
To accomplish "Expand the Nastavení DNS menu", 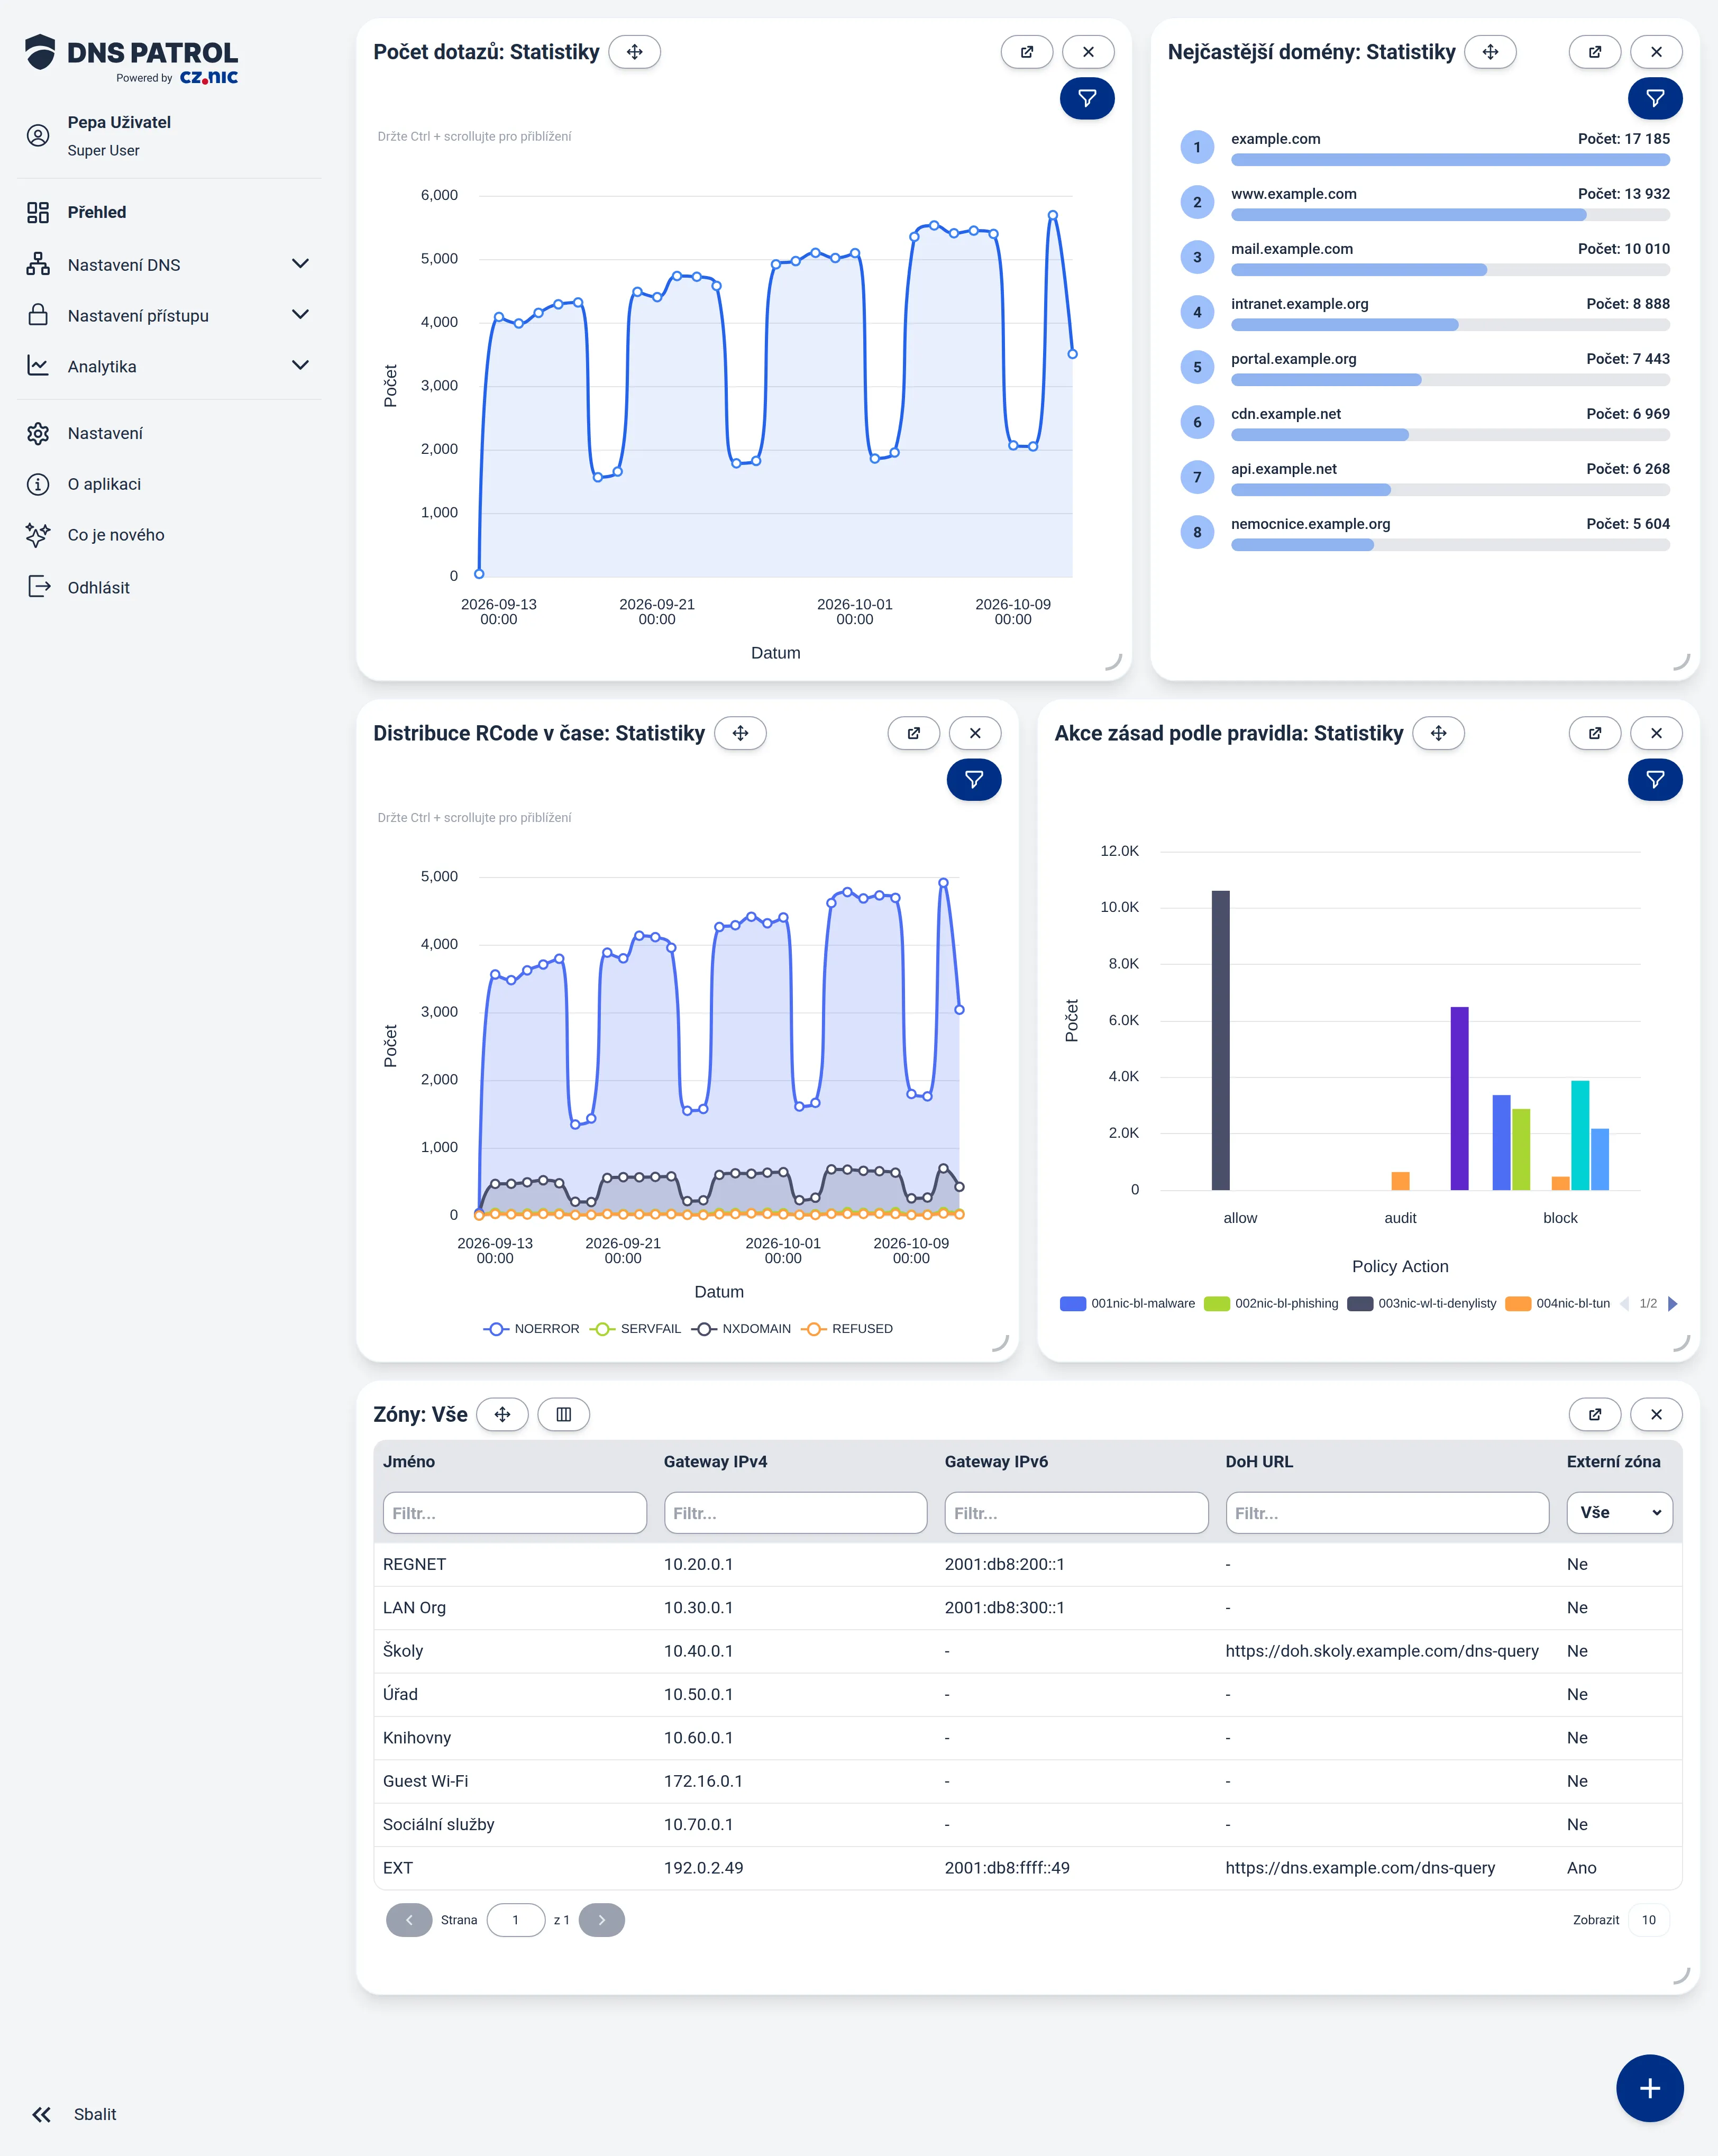I will tap(169, 265).
